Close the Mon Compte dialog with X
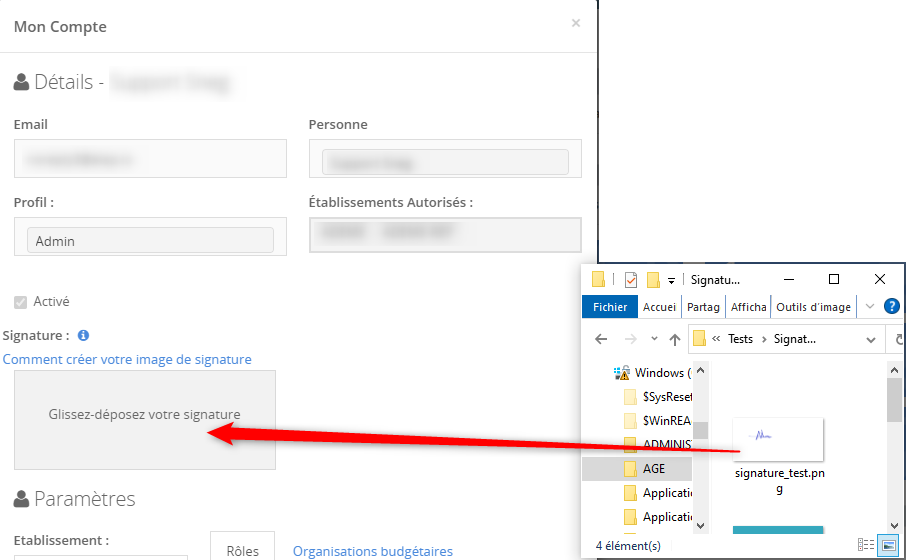Viewport: 906px width, 560px height. pos(575,23)
